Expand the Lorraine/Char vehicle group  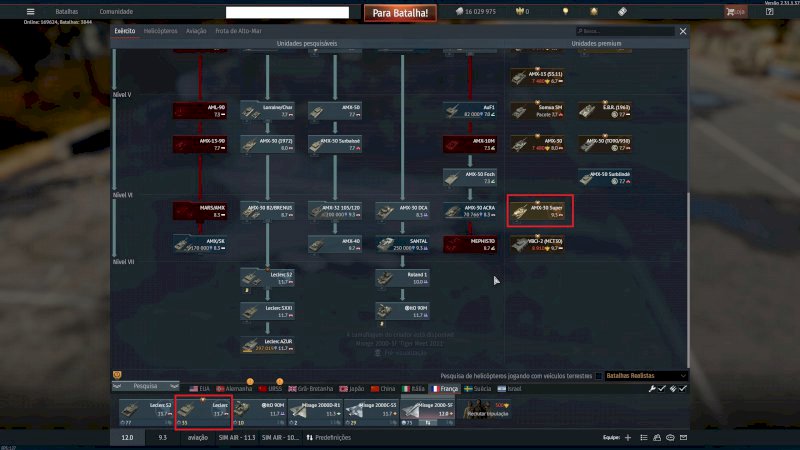point(267,111)
